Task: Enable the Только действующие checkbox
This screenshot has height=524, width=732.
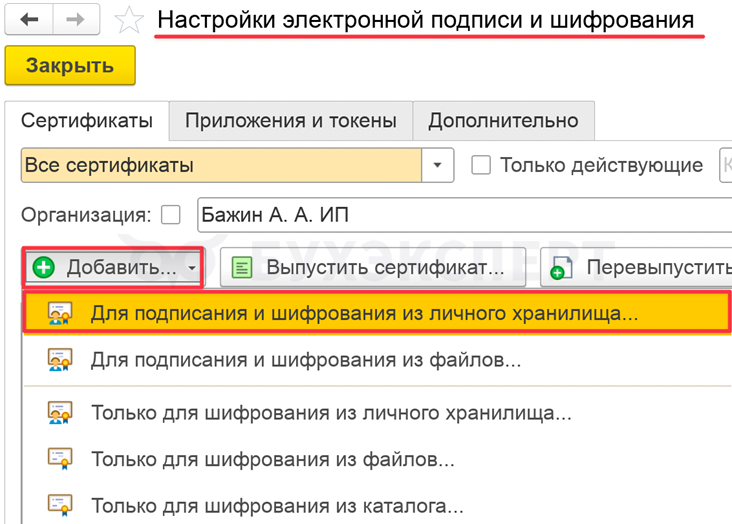Action: (481, 165)
